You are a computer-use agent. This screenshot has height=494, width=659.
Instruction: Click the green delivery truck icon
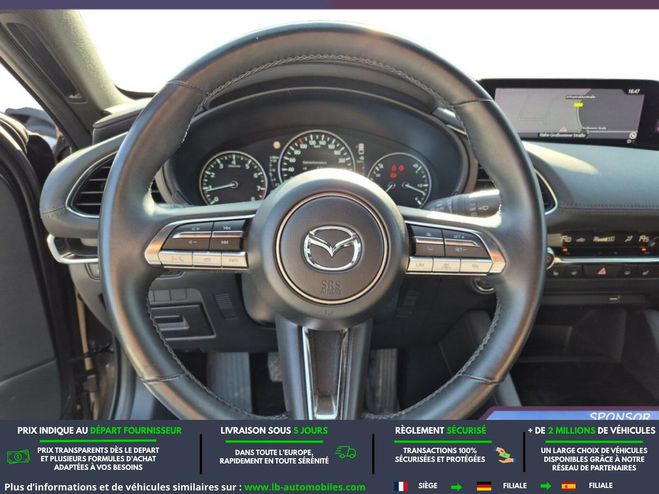[x=346, y=452]
